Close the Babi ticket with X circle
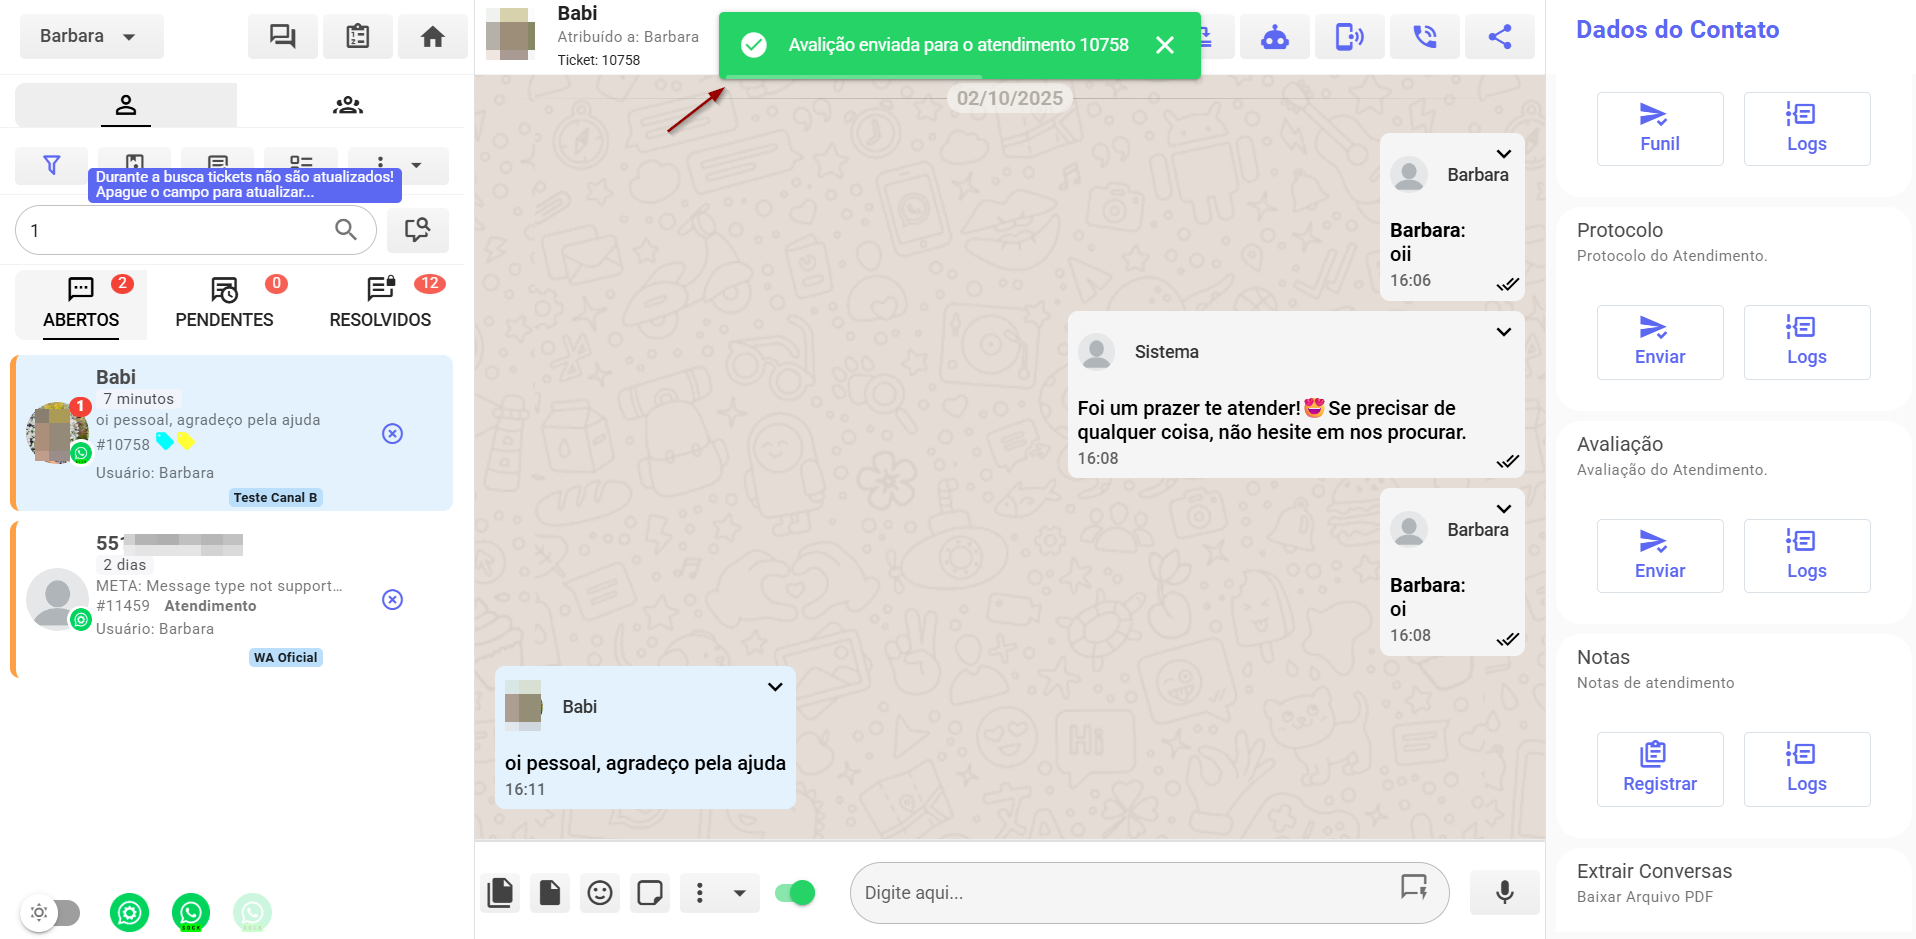 (393, 433)
